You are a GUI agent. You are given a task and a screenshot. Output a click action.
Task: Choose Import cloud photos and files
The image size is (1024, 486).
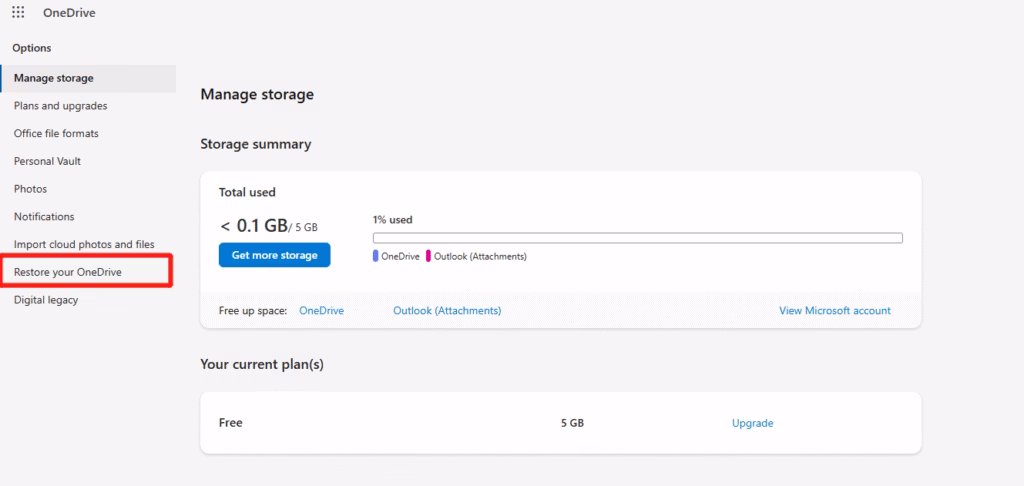84,244
